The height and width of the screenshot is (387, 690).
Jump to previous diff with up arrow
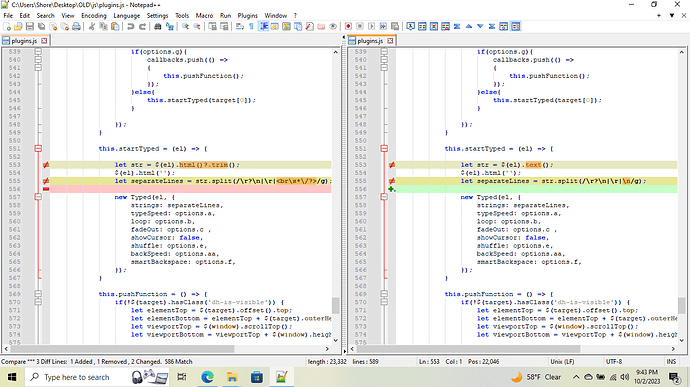[x=469, y=26]
